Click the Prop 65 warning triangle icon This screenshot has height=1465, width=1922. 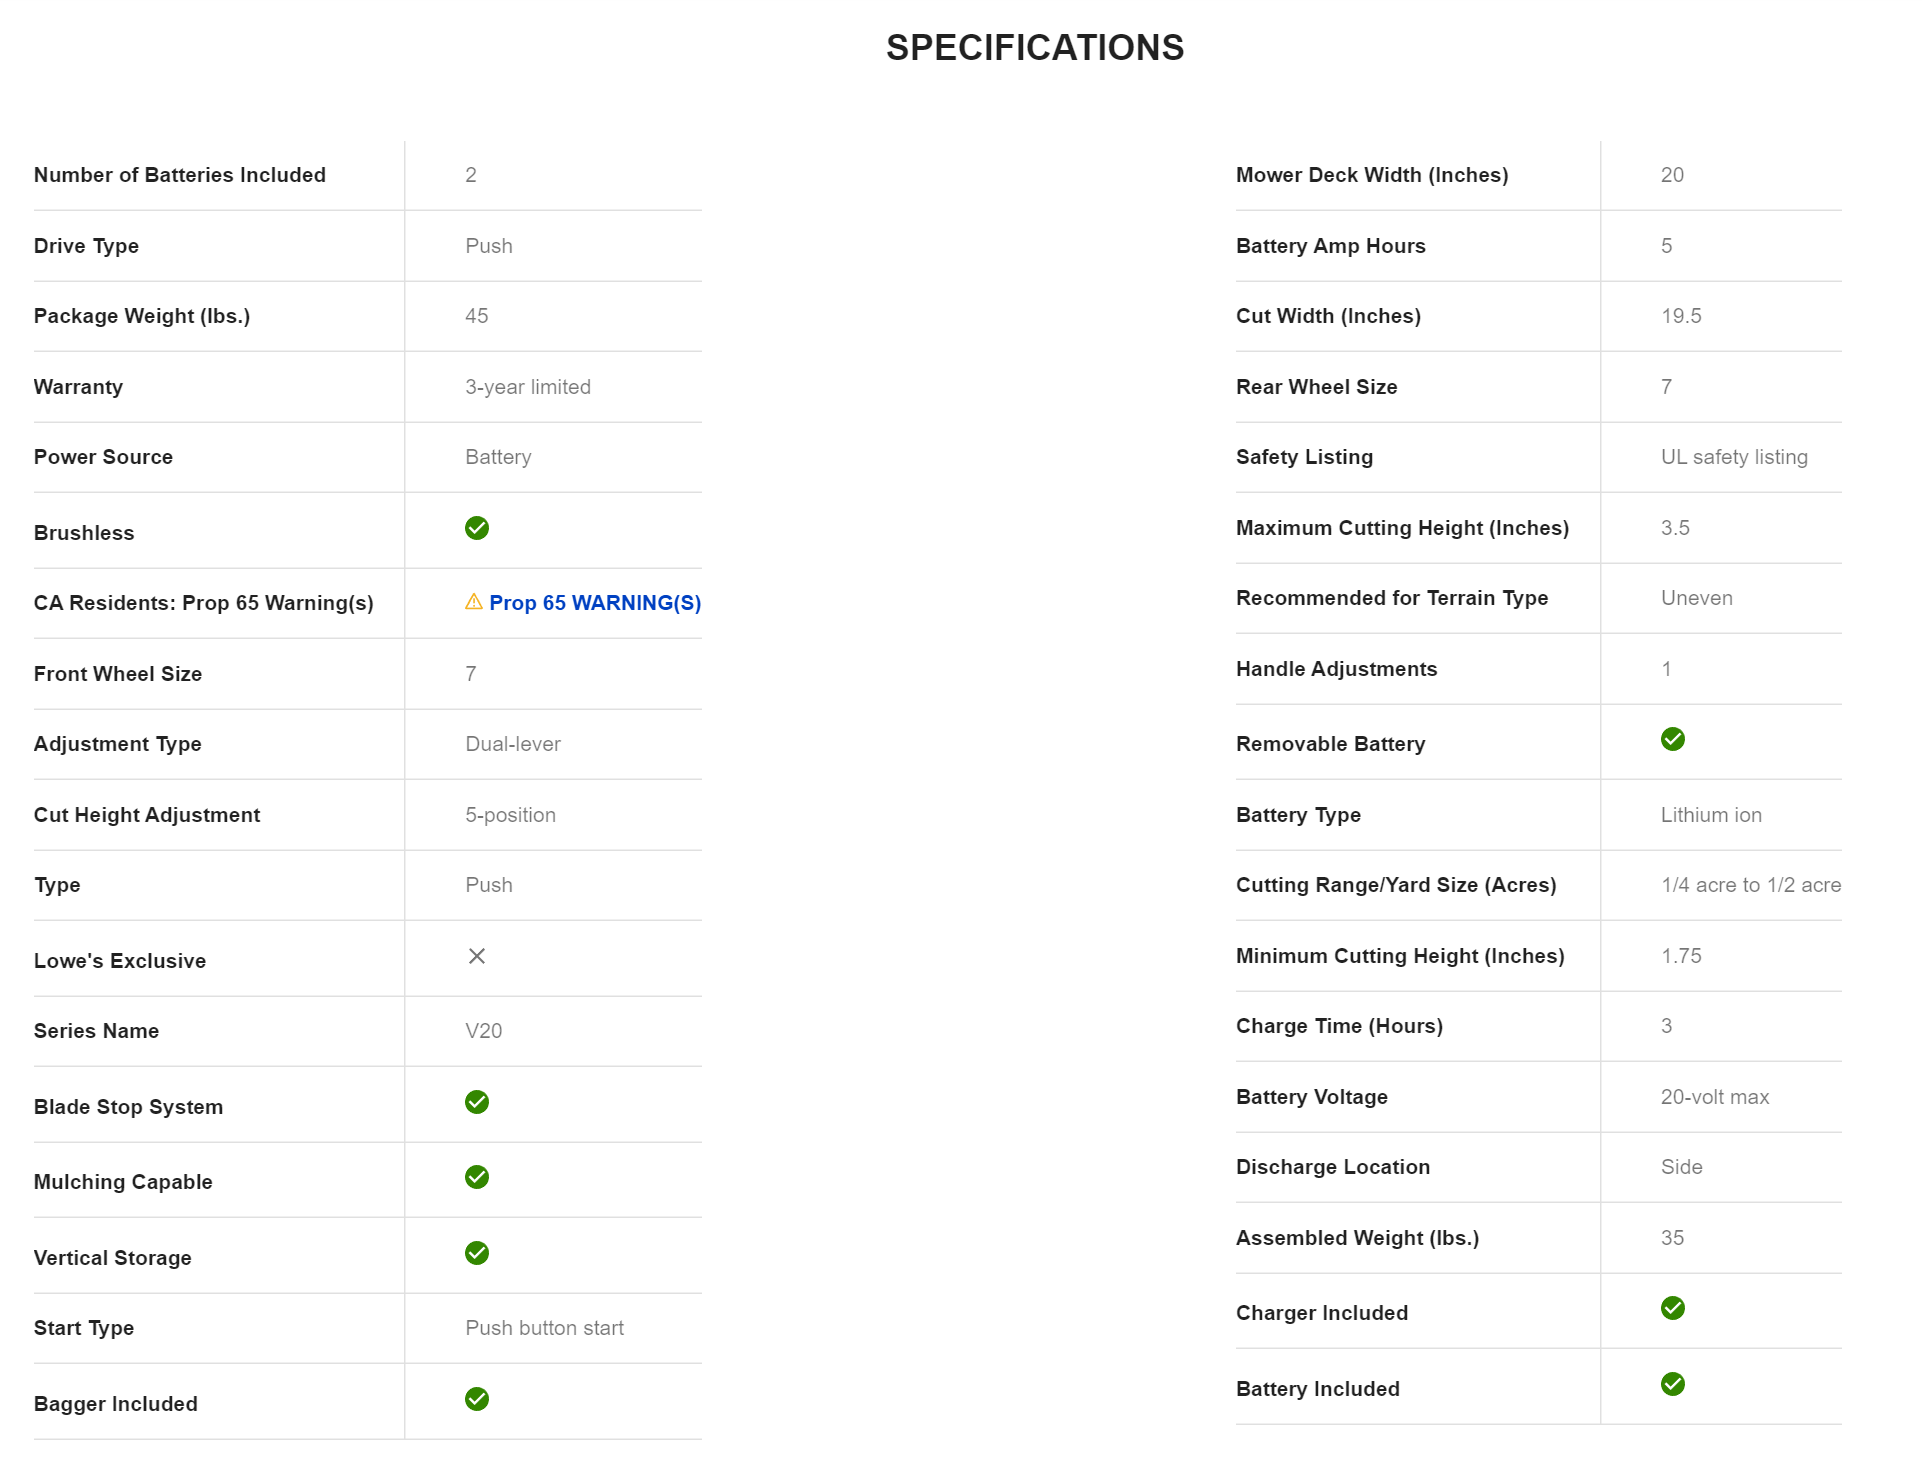pyautogui.click(x=474, y=602)
